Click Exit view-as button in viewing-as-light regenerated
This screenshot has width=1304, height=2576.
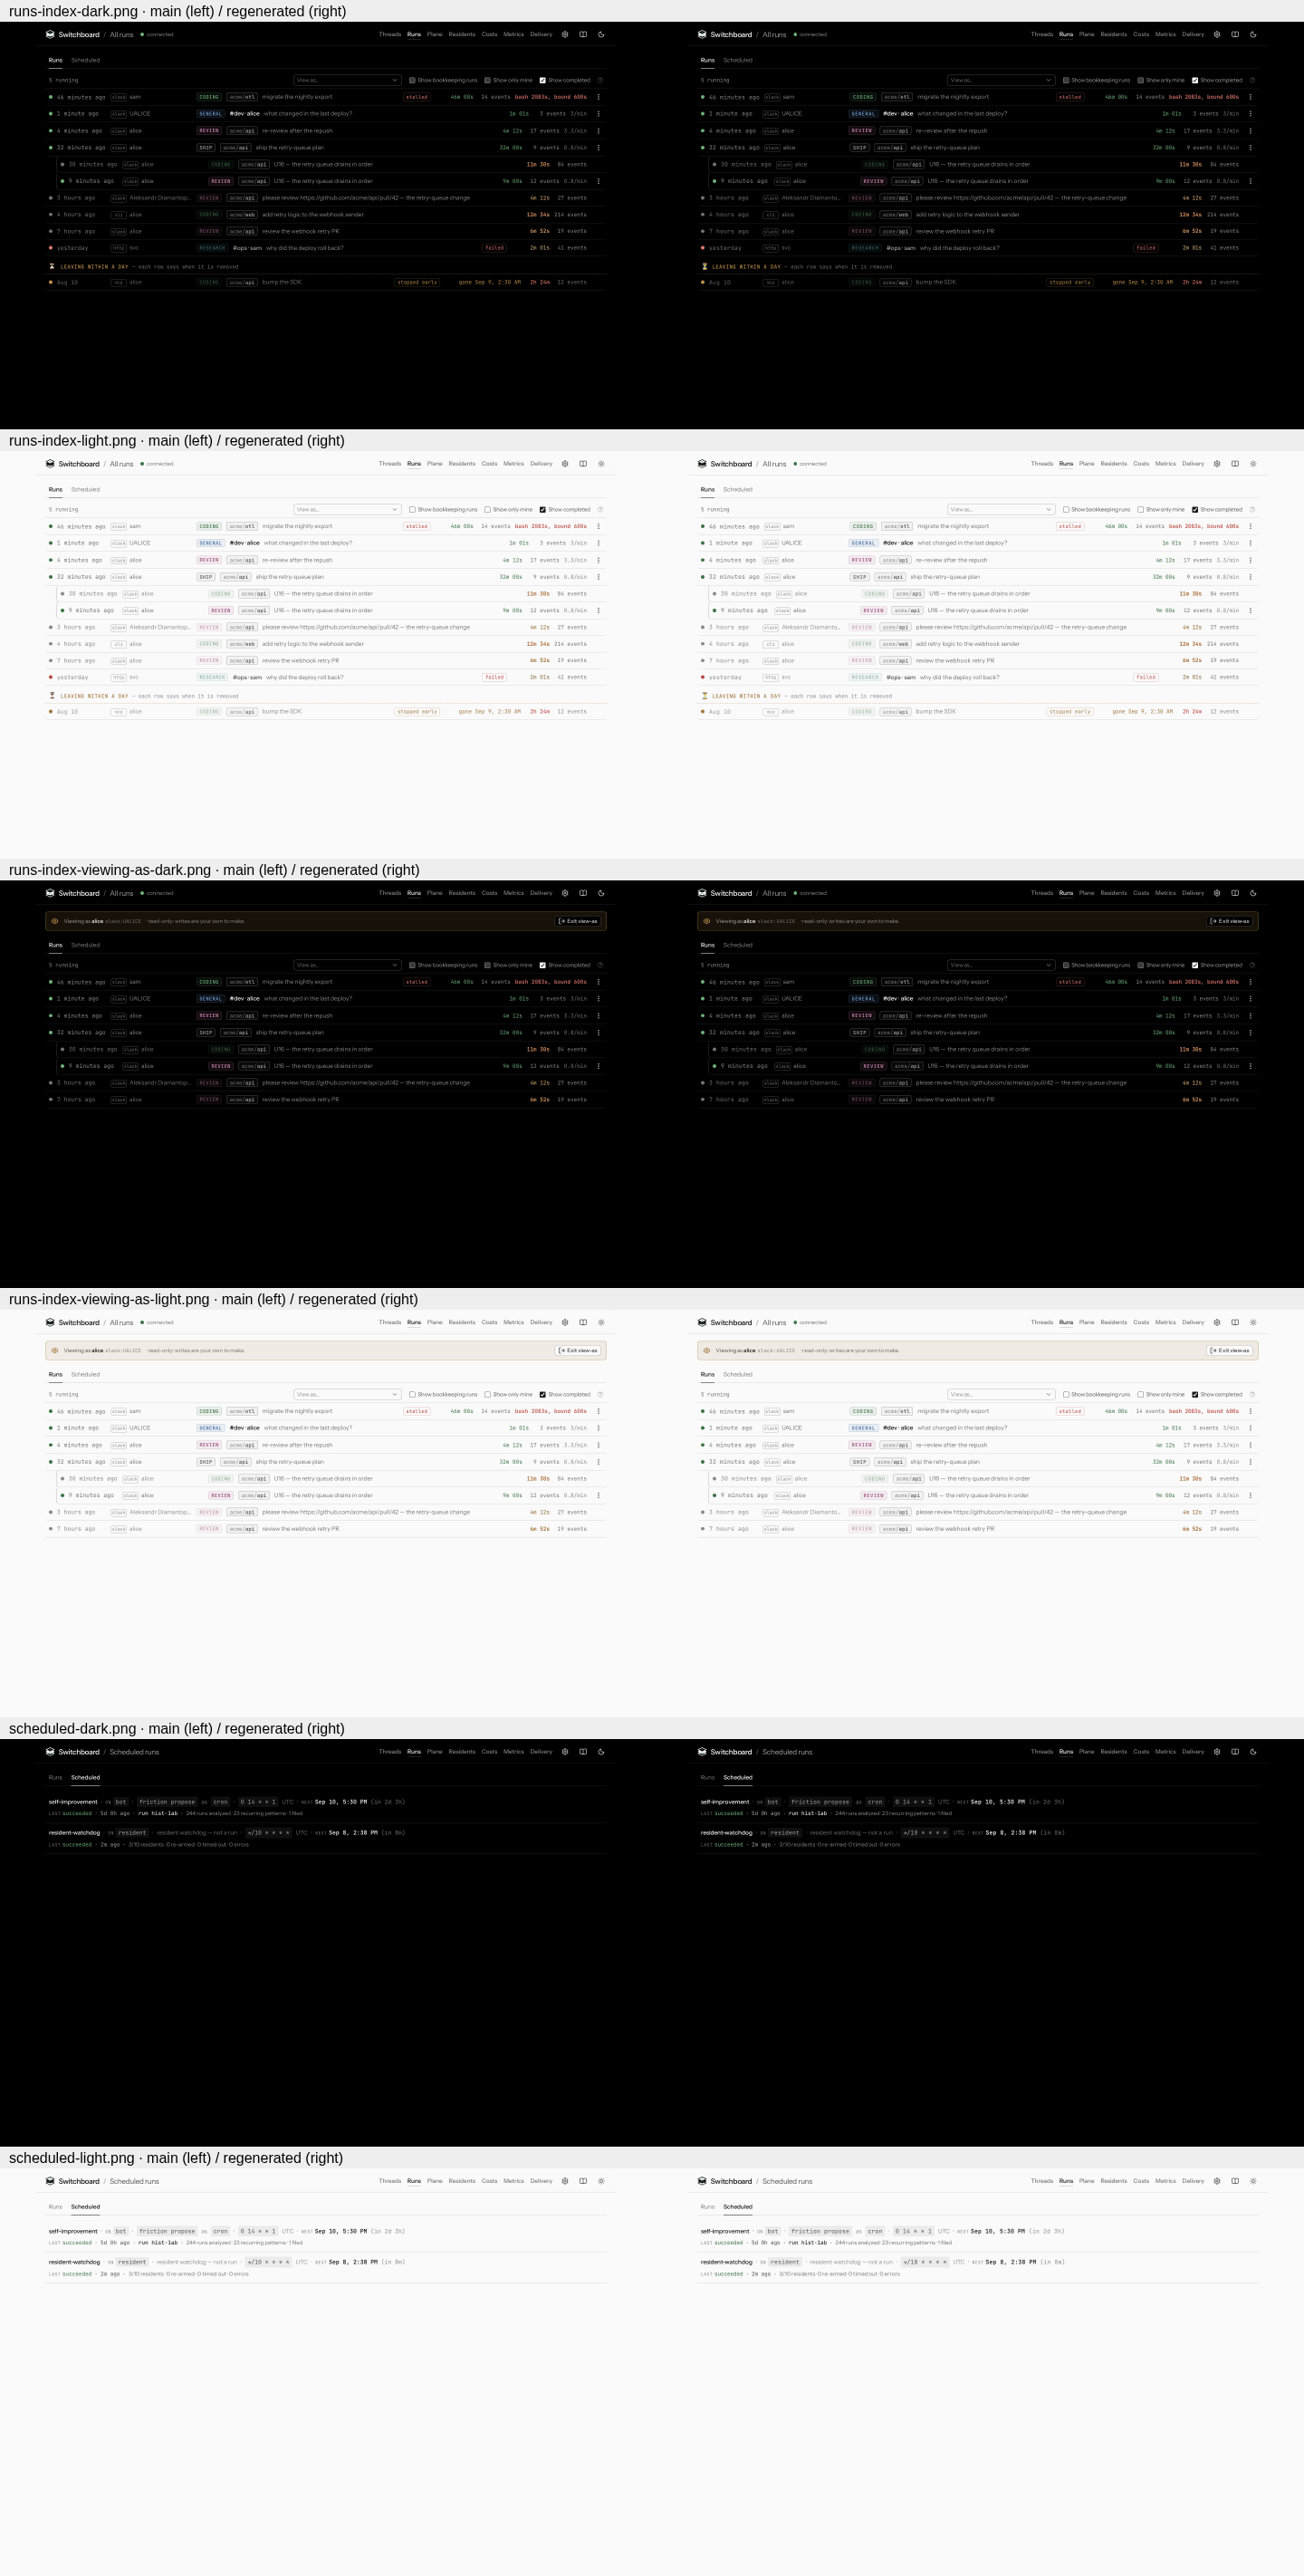[1230, 1350]
